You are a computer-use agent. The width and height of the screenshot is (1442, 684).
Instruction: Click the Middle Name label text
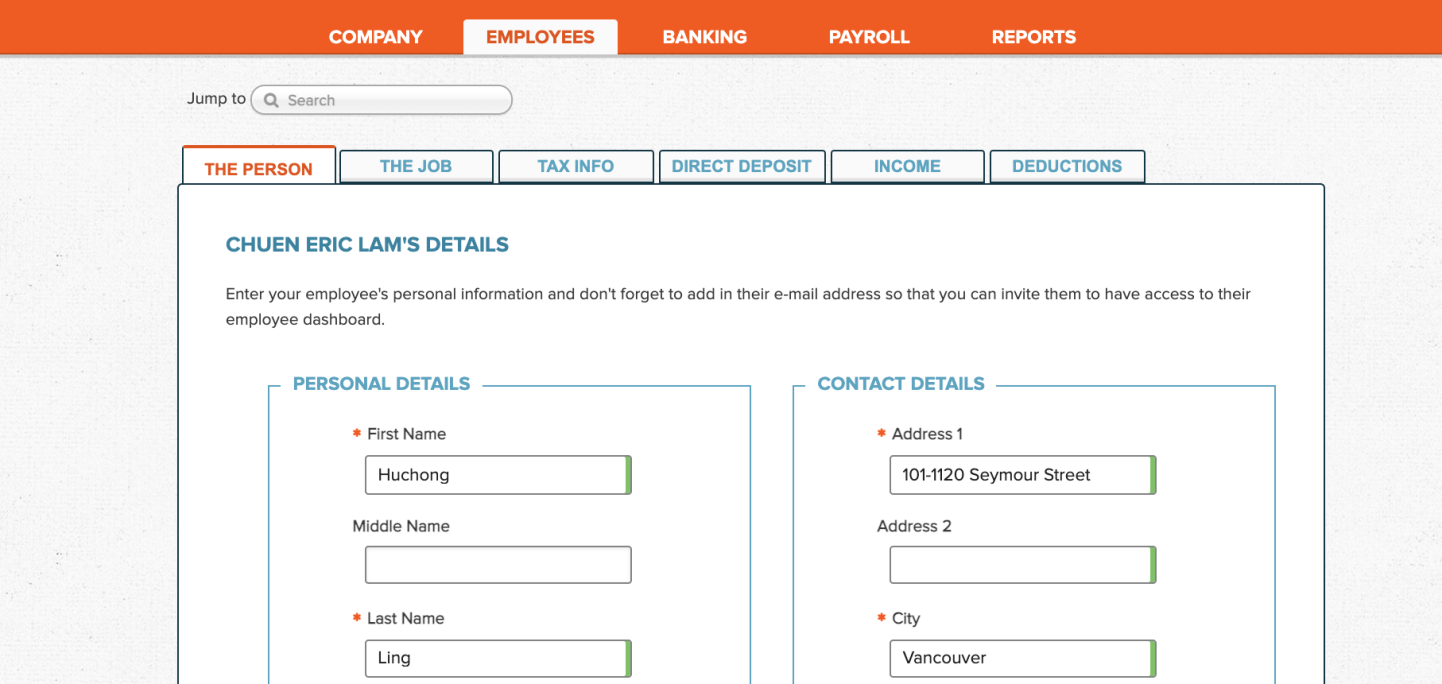point(401,526)
